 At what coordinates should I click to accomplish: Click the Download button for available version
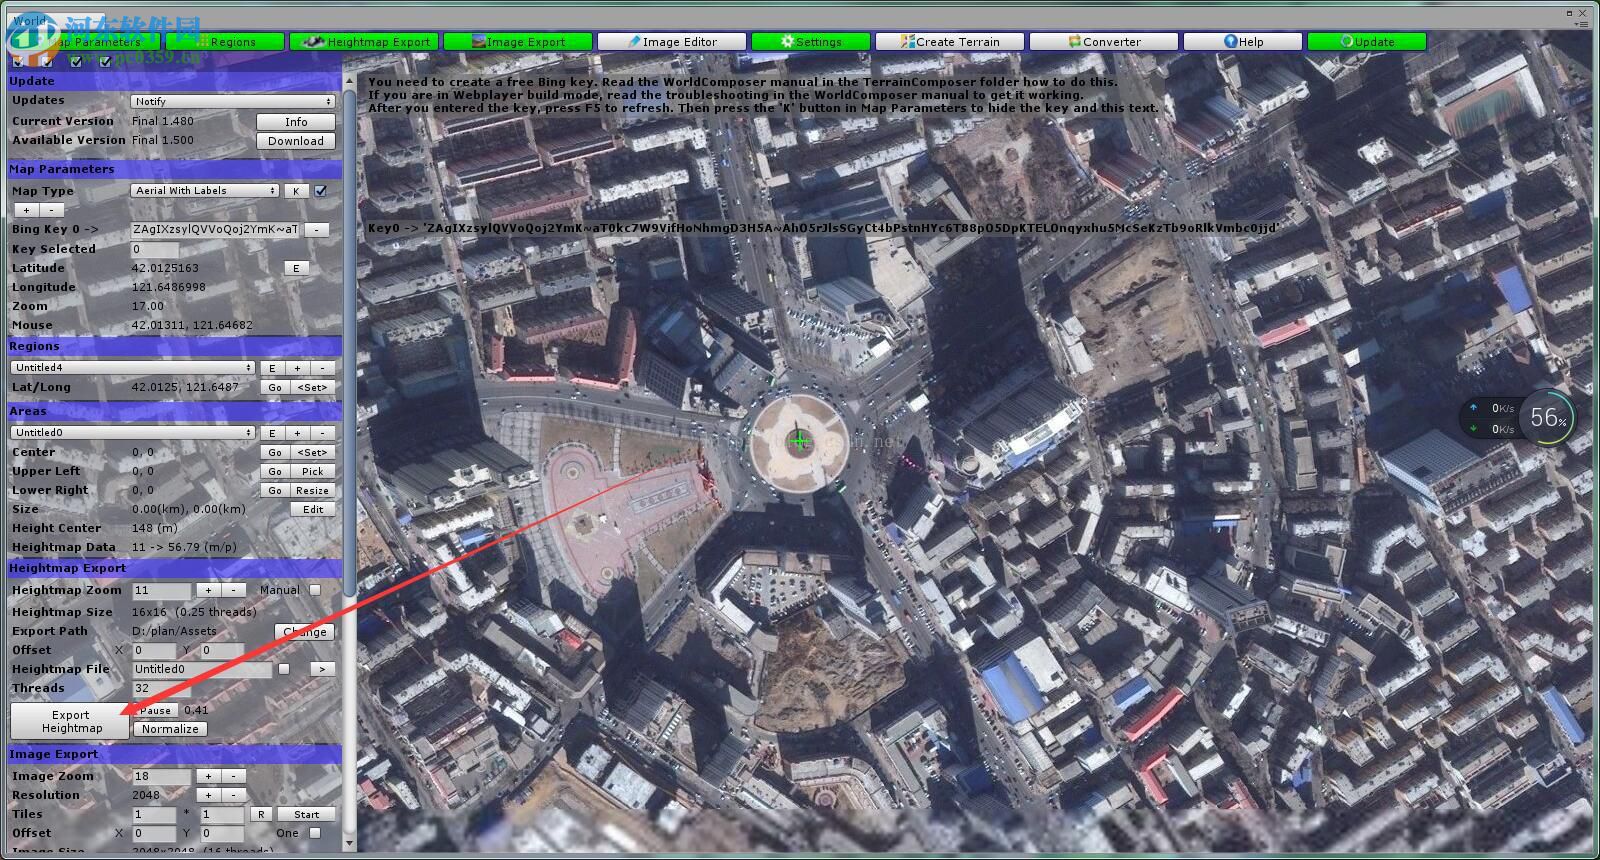(296, 141)
